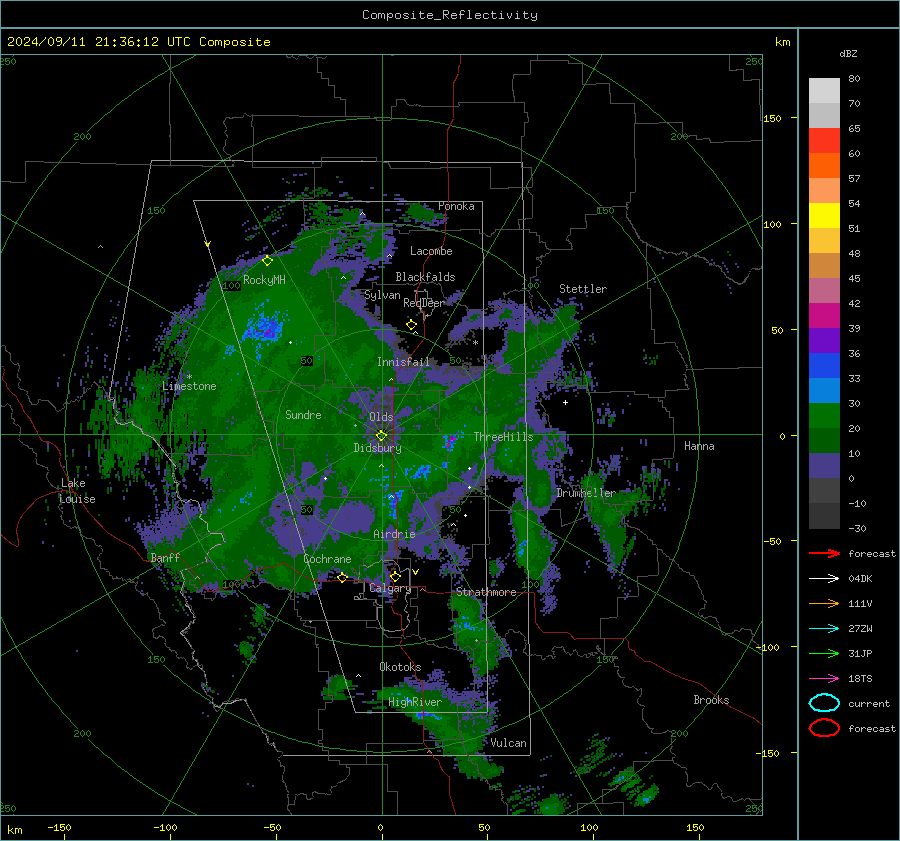
Task: Click the Didsbury city label
Action: pos(378,448)
